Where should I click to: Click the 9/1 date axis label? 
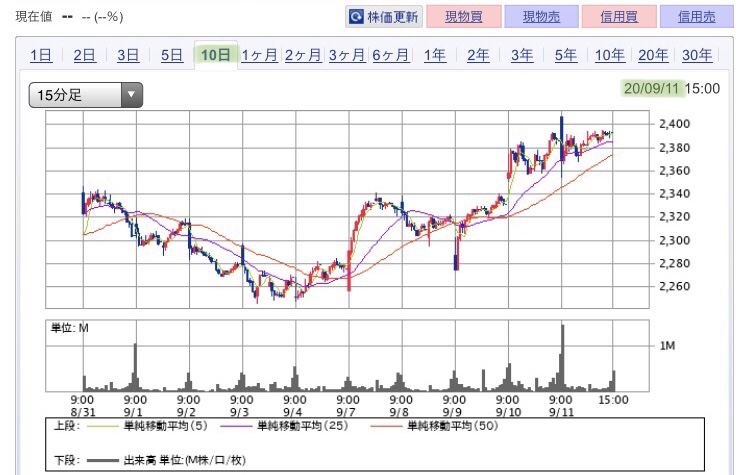click(x=133, y=412)
